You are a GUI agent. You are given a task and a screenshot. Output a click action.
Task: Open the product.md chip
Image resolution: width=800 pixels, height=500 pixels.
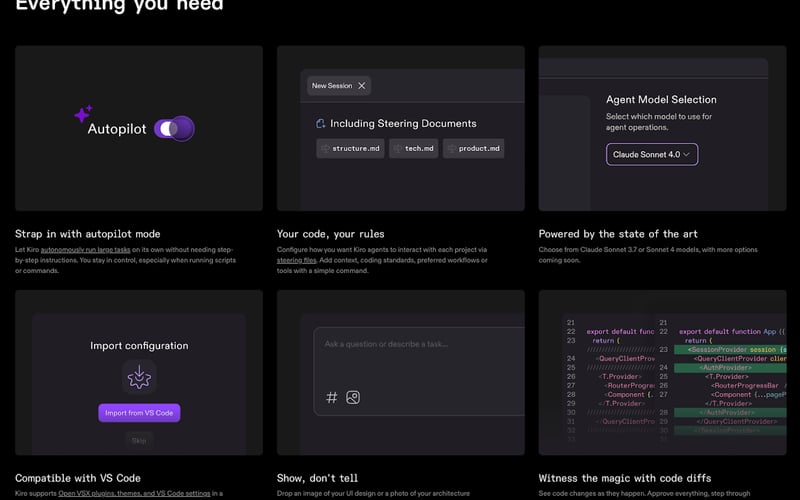(x=473, y=148)
